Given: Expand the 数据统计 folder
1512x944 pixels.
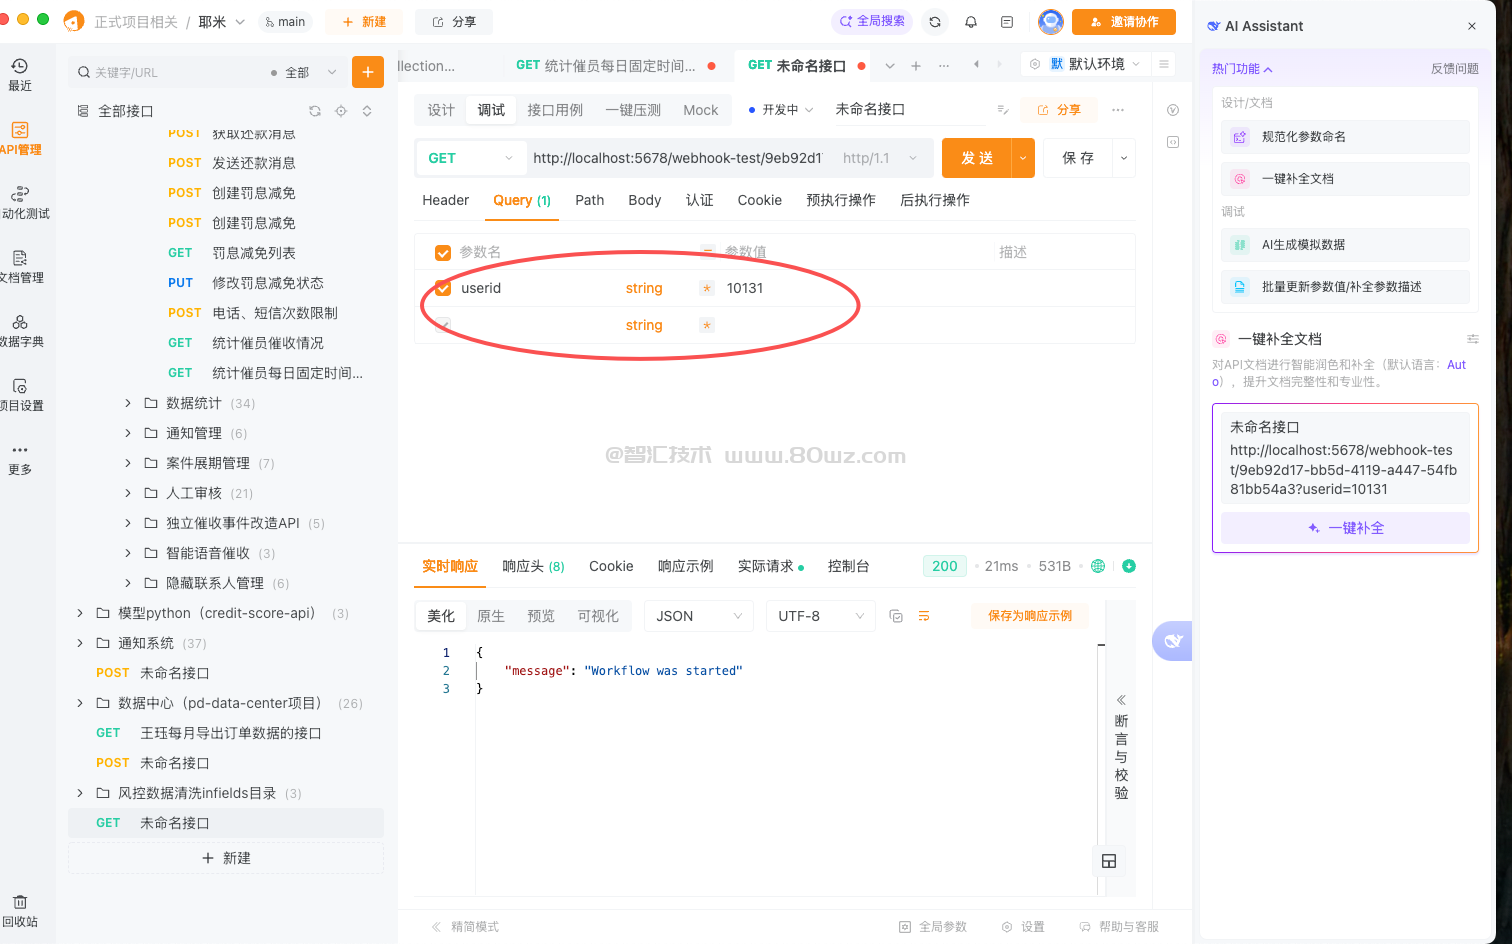Looking at the screenshot, I should tap(128, 403).
